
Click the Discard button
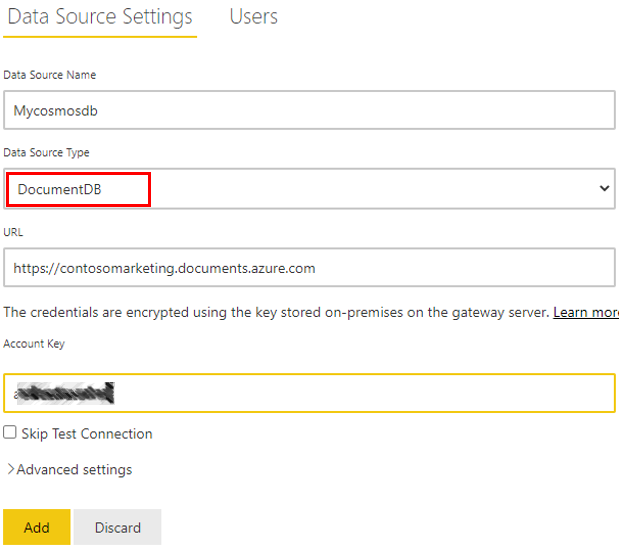(117, 527)
